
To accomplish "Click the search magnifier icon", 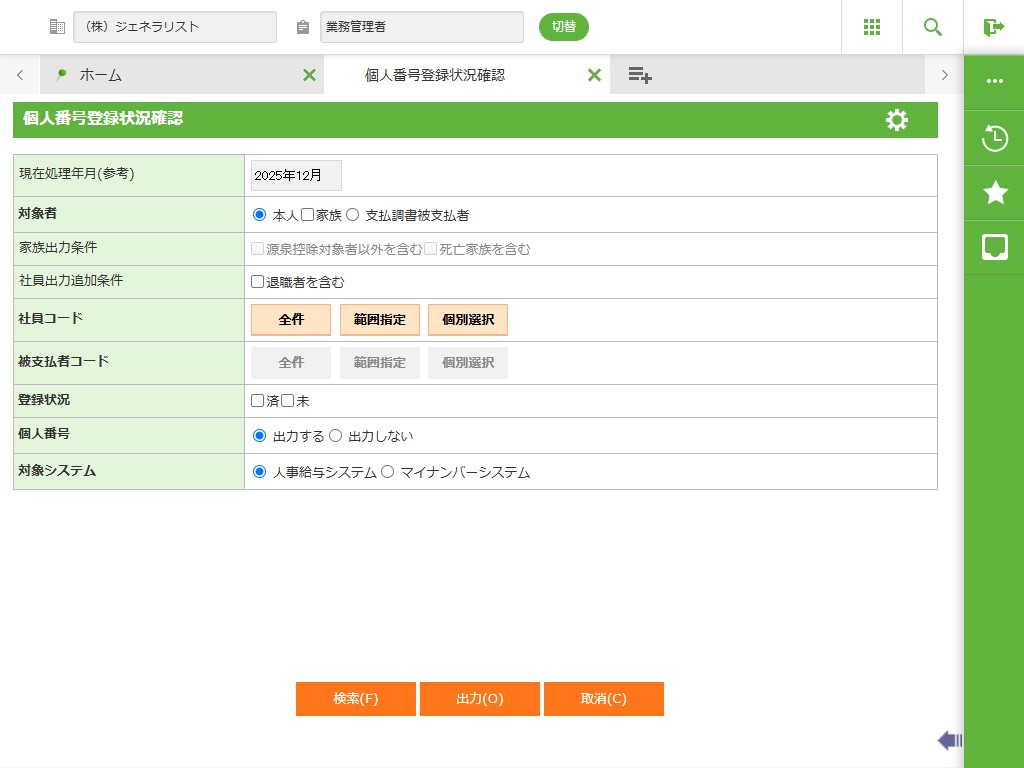I will click(933, 27).
